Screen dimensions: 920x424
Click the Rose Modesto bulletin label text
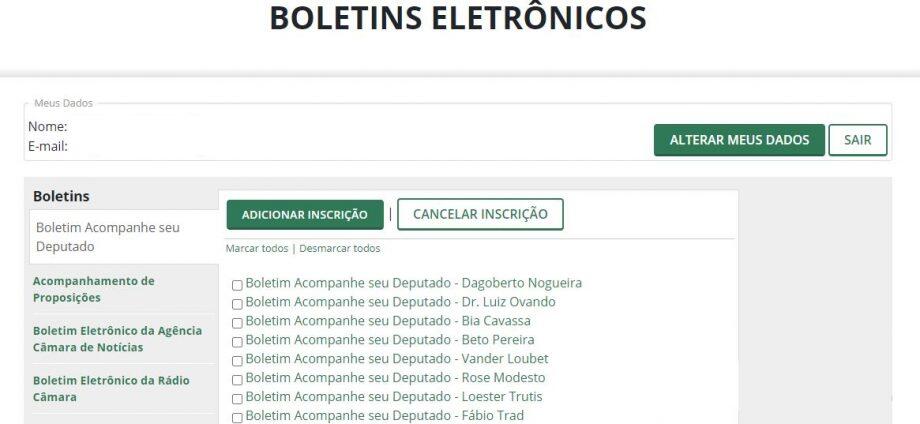click(x=395, y=378)
